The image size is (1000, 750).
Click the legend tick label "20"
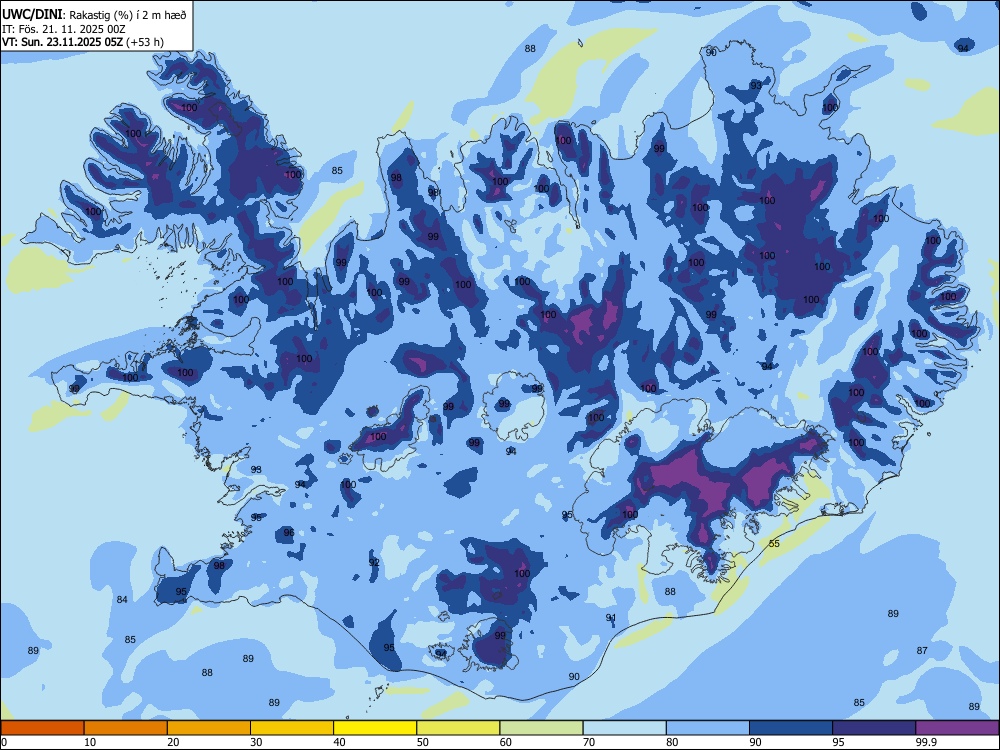173,742
